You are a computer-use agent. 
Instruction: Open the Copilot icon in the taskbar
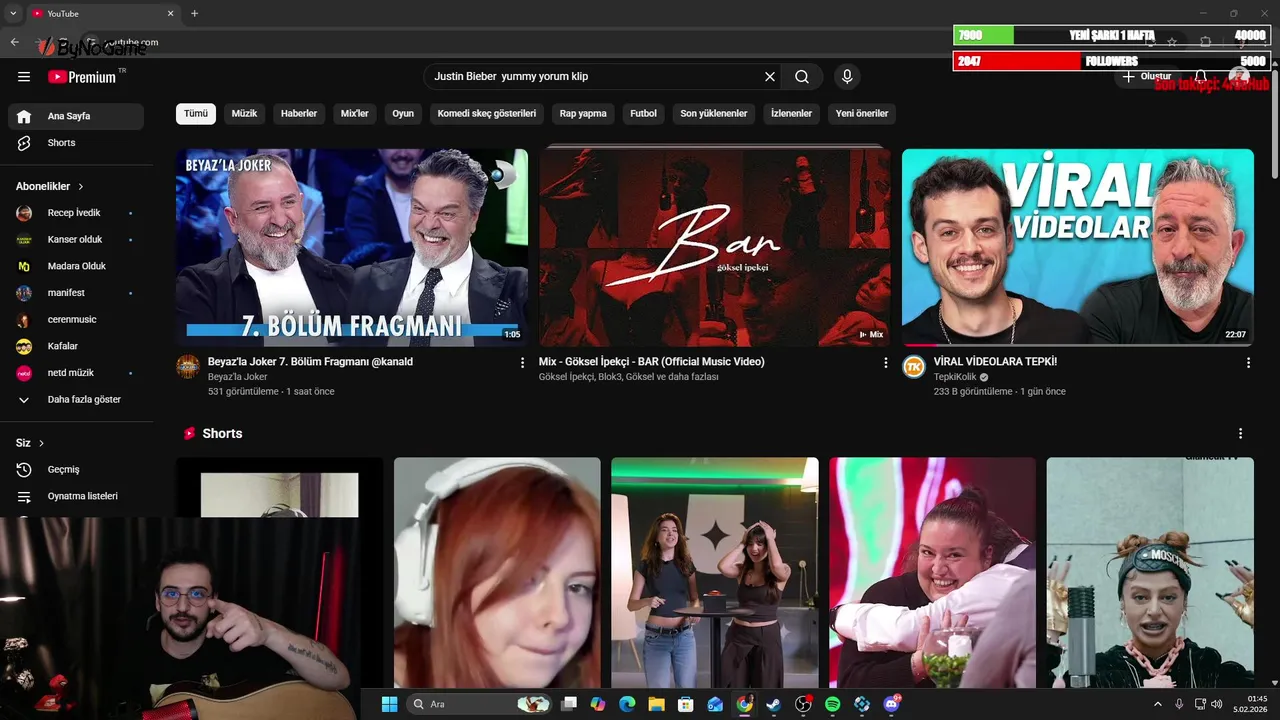(598, 704)
